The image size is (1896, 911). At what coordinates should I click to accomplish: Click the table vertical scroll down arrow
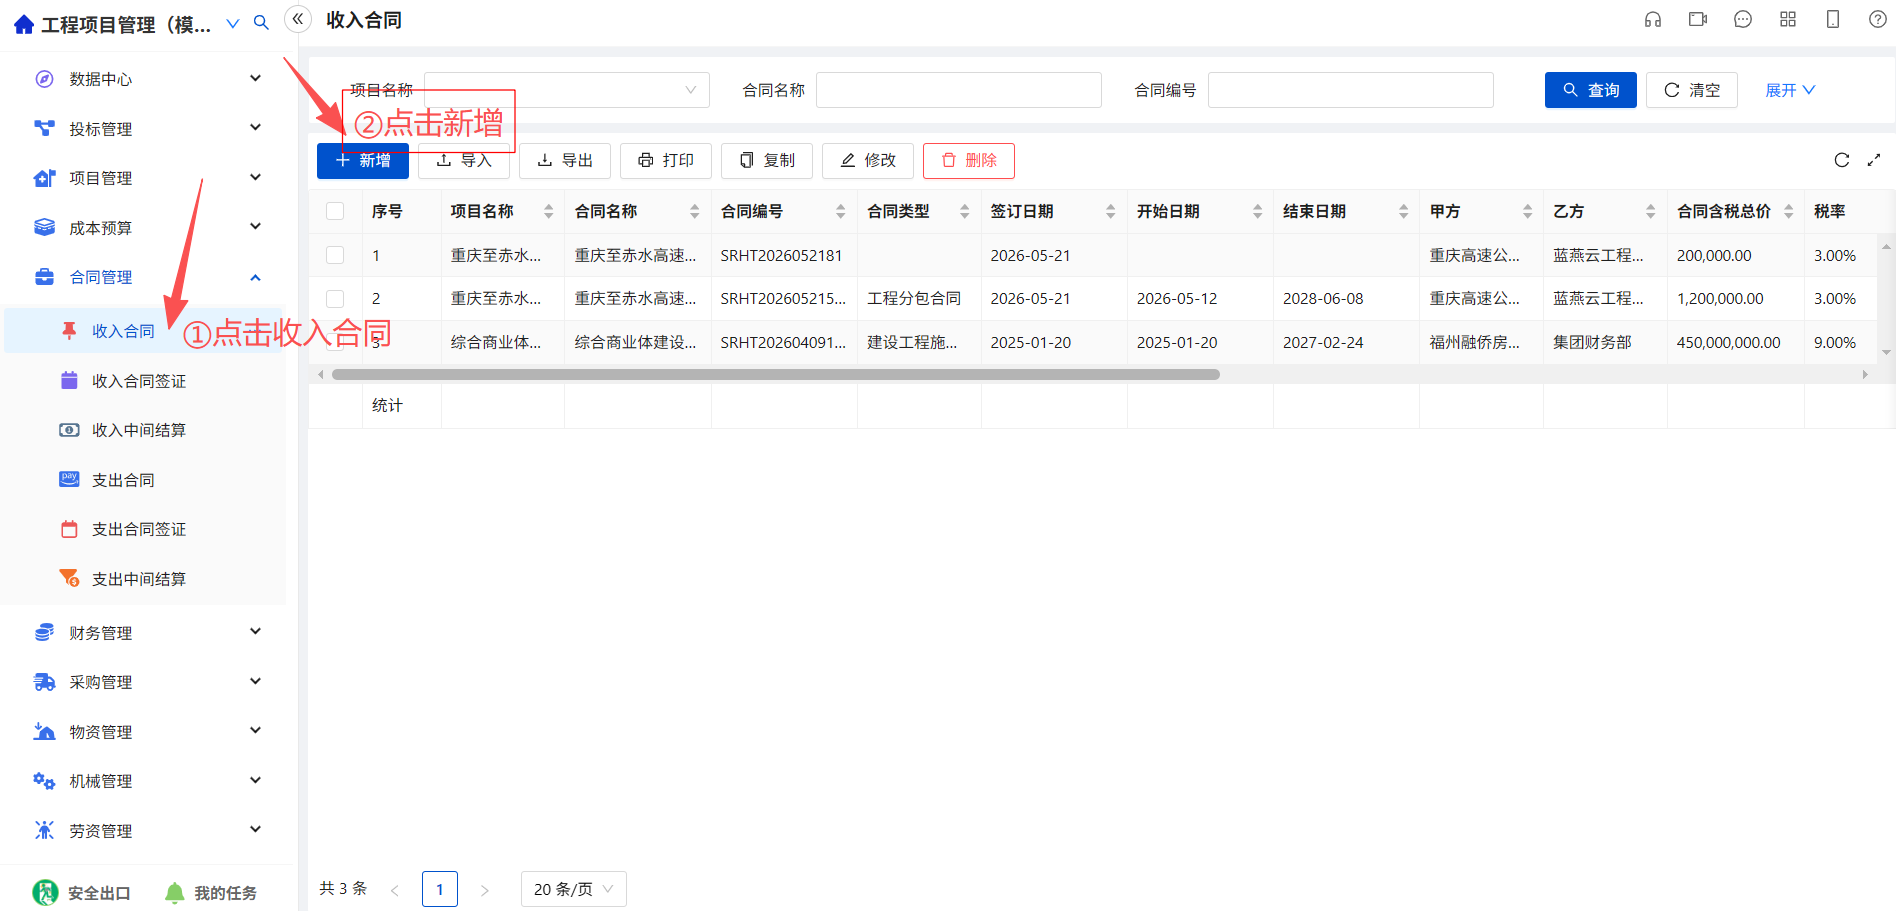pos(1886,352)
